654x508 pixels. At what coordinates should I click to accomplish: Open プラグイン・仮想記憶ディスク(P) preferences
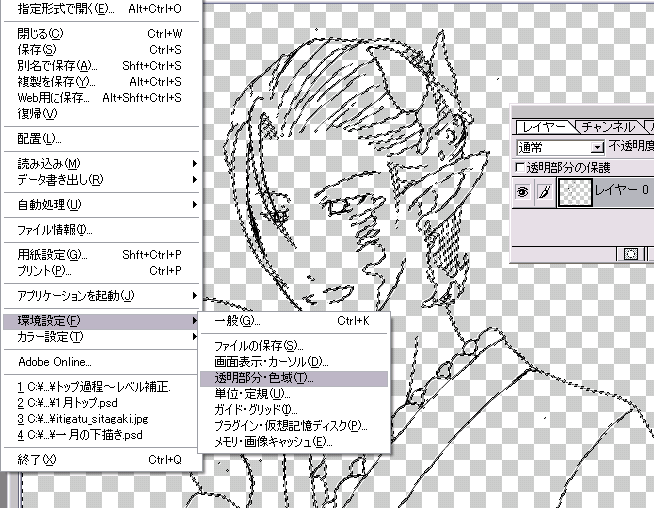pyautogui.click(x=294, y=426)
